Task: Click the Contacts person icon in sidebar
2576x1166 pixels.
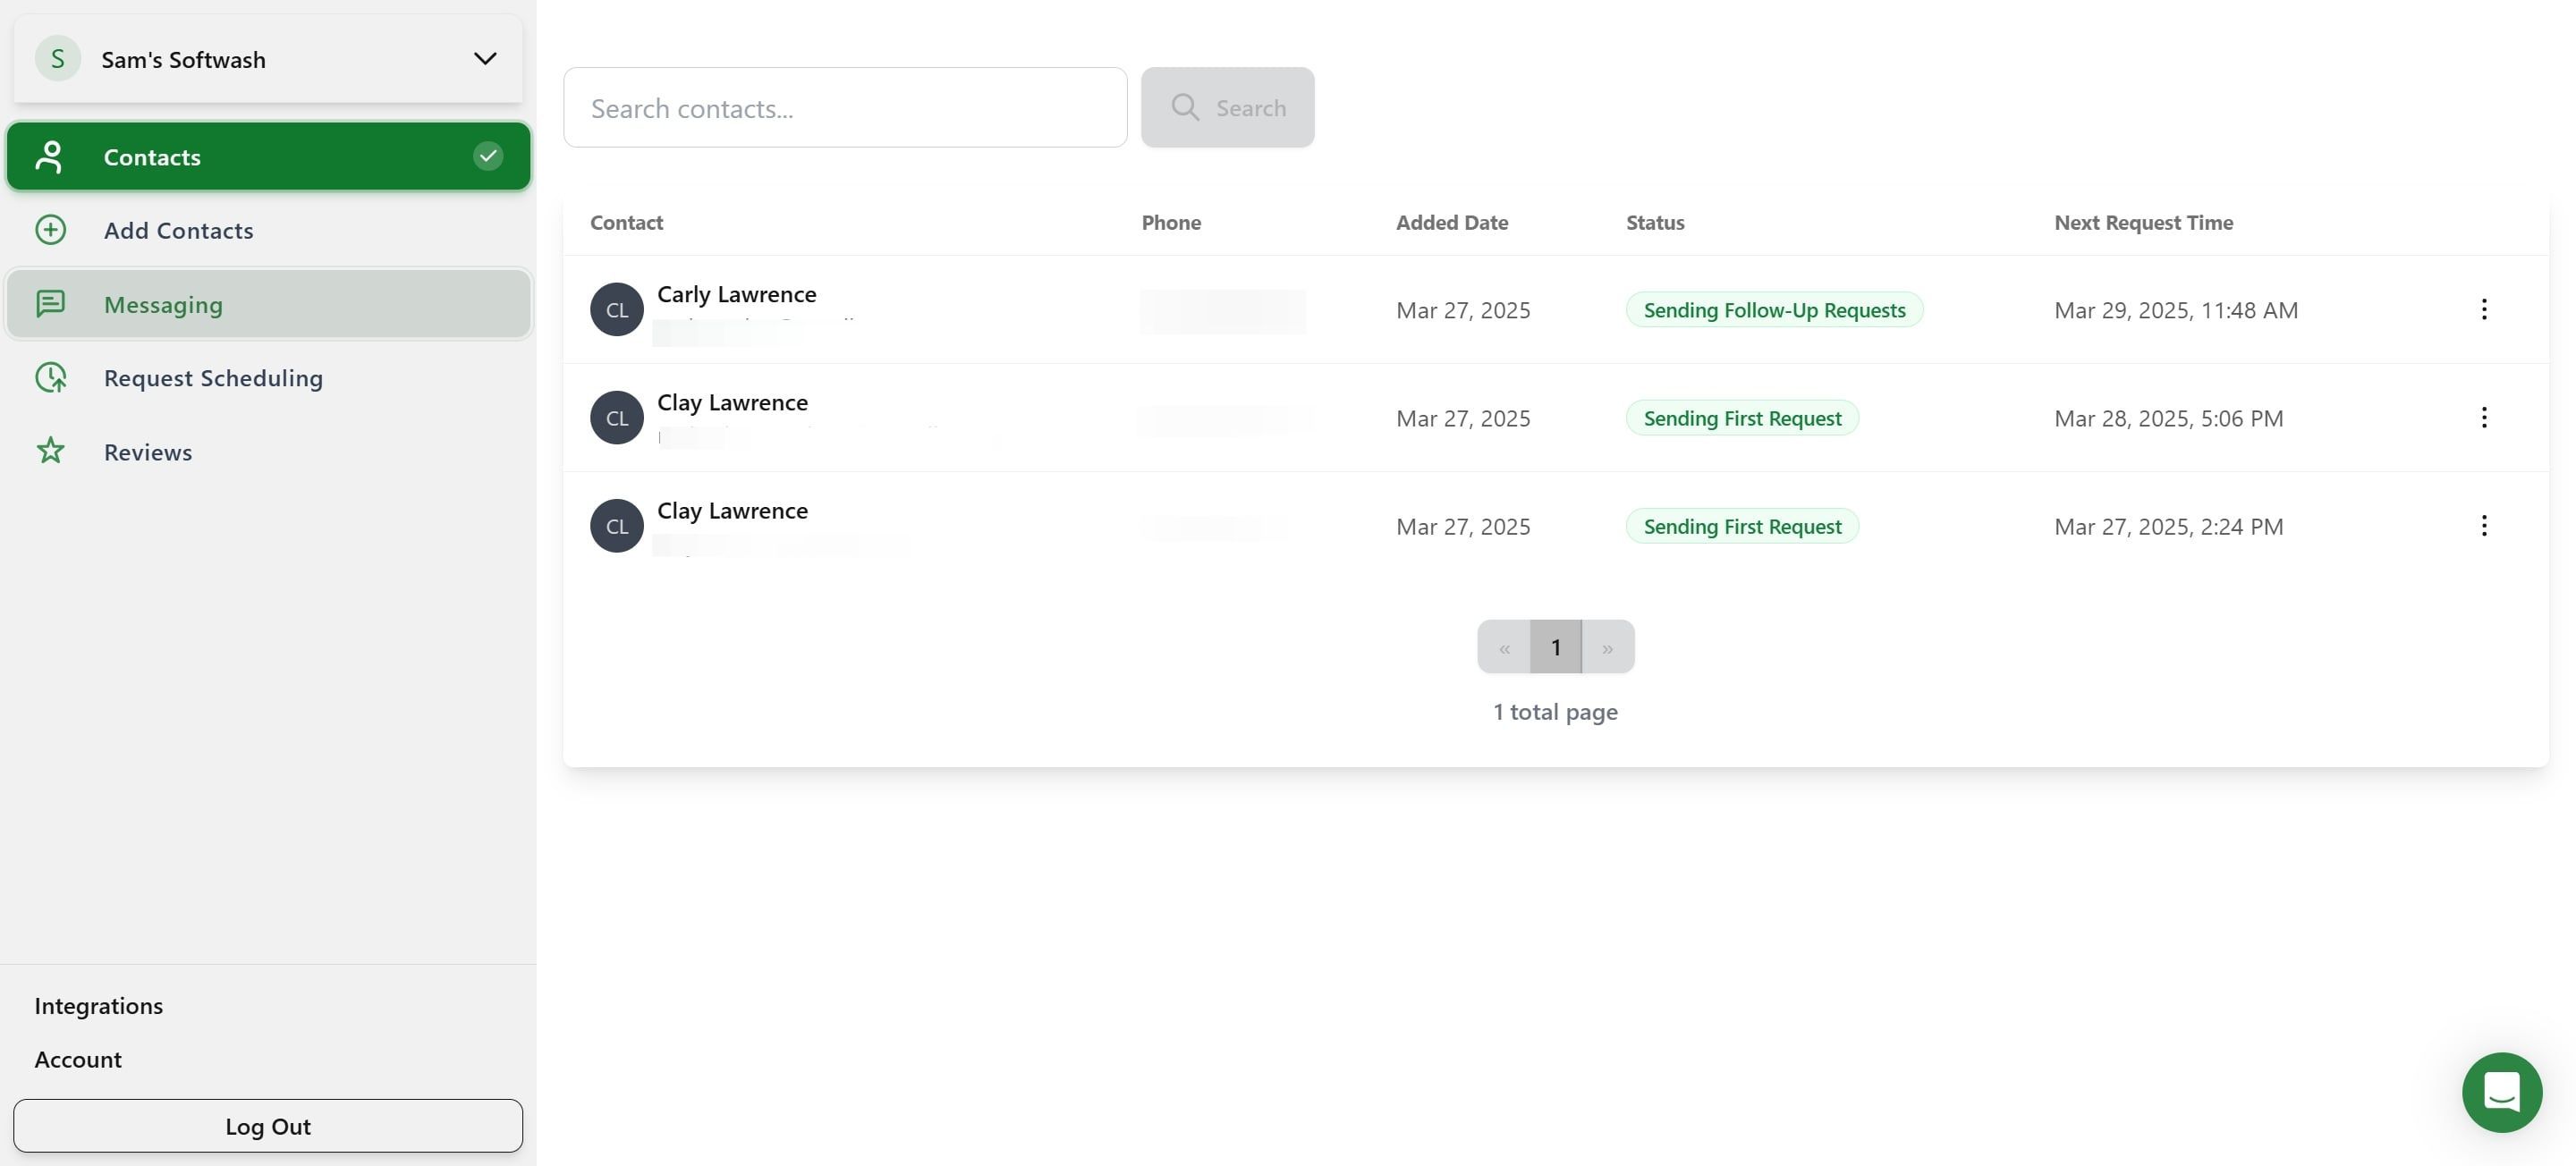Action: [49, 156]
